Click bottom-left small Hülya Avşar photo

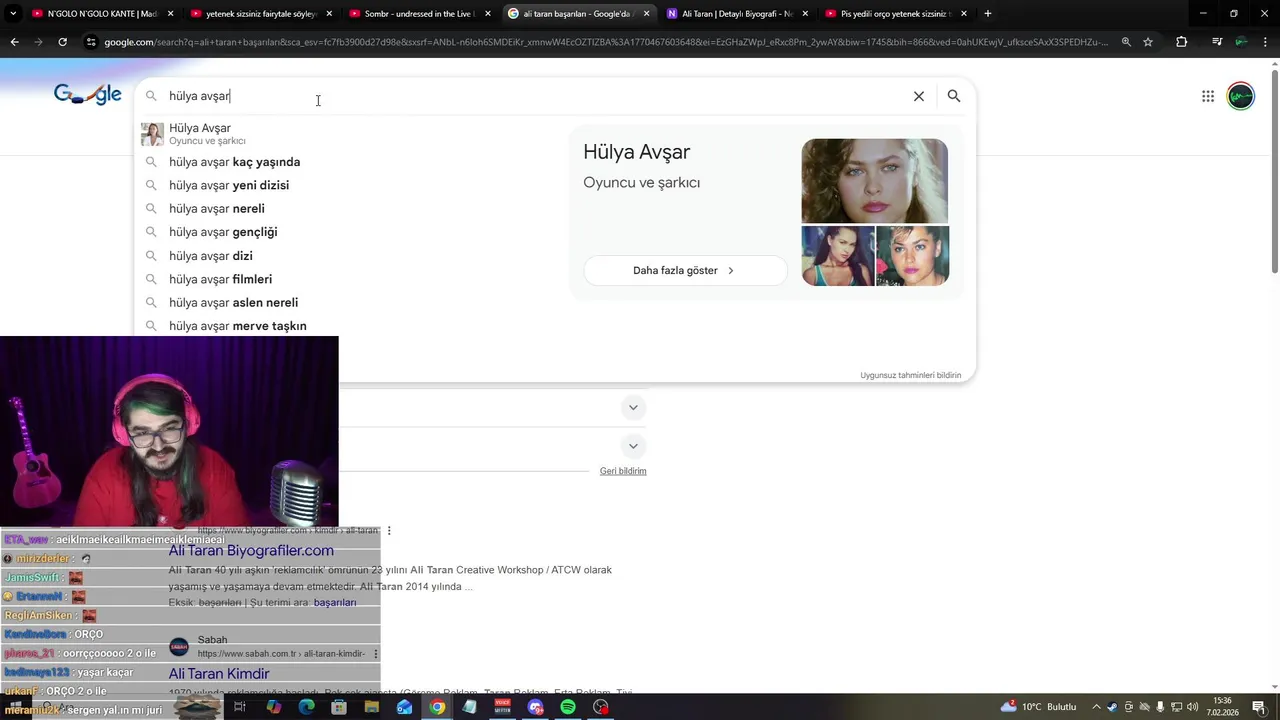tap(838, 256)
